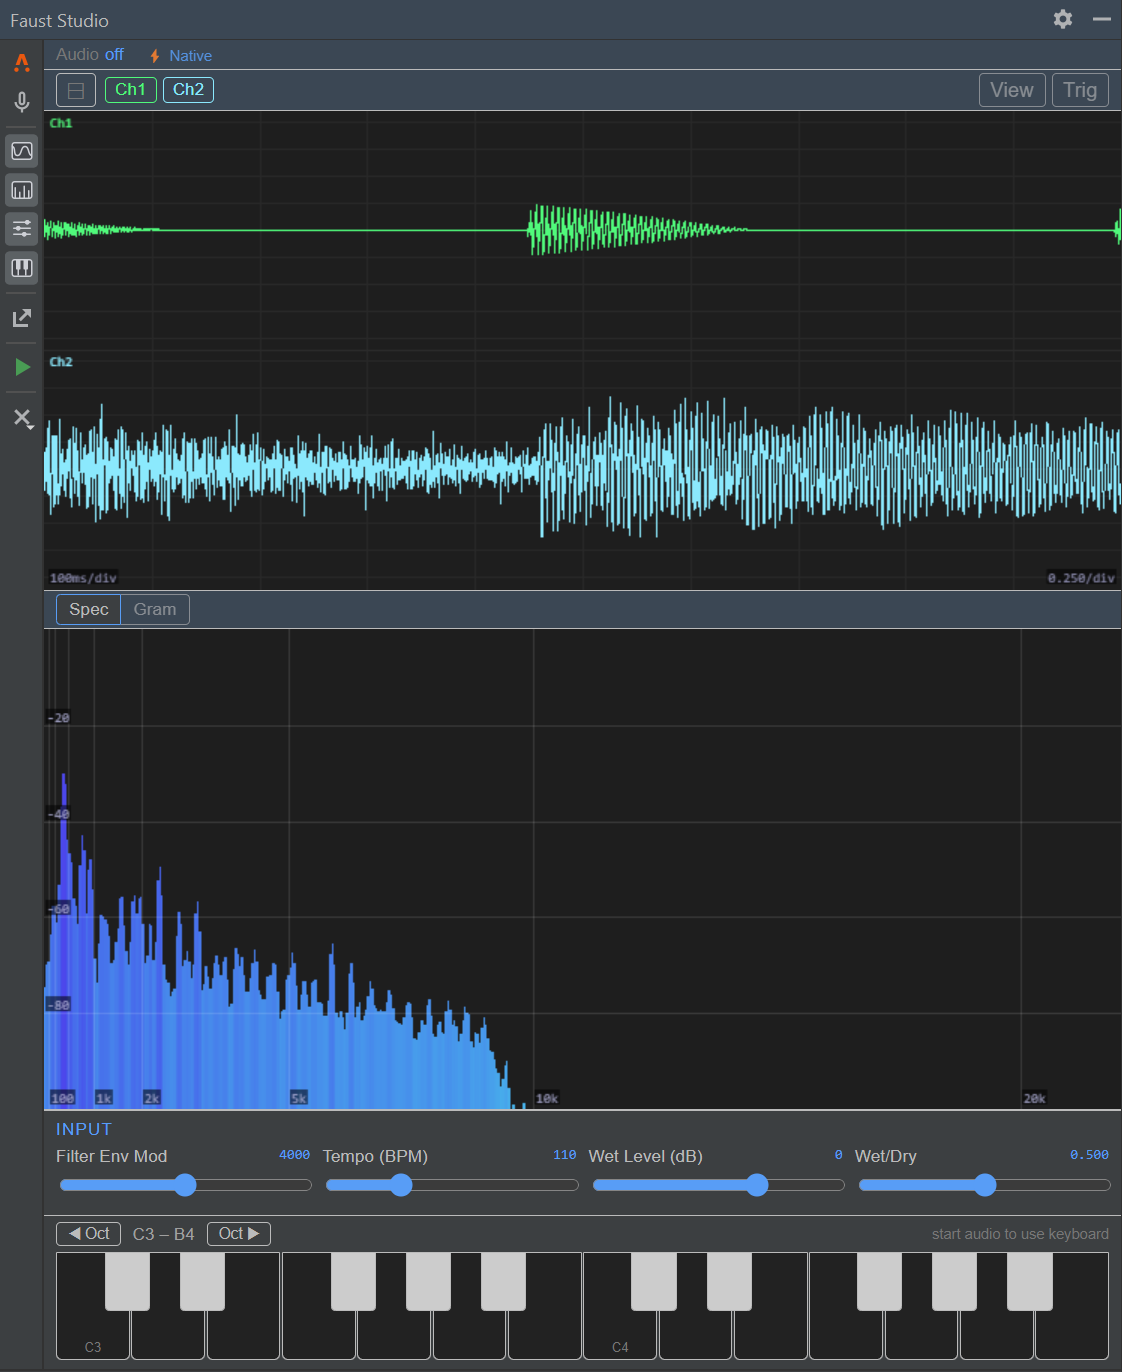The height and width of the screenshot is (1372, 1122).
Task: Click the 0.250/div amplitude scale label
Action: pyautogui.click(x=1081, y=578)
